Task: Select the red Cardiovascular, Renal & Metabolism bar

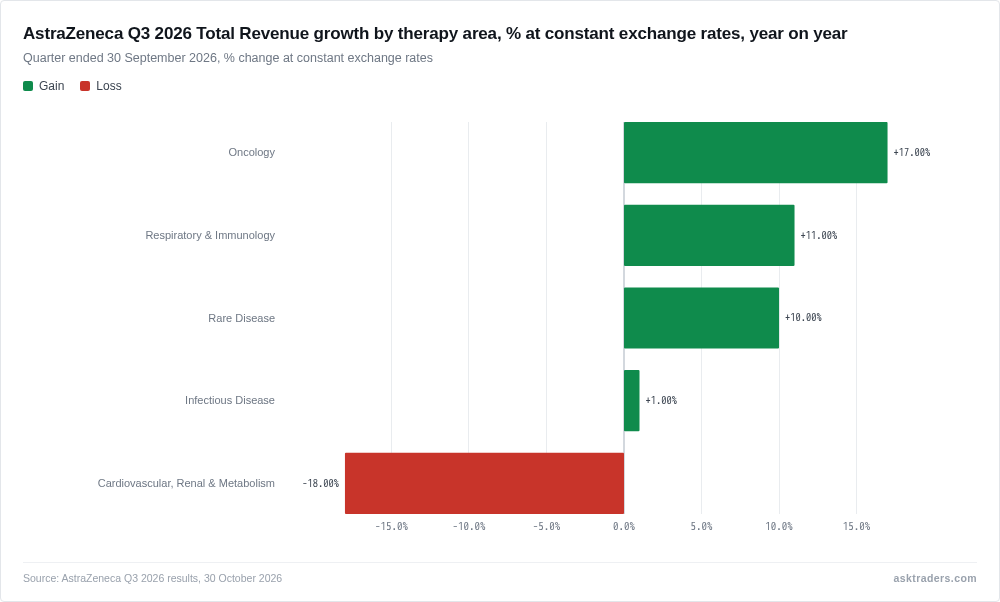Action: (484, 483)
